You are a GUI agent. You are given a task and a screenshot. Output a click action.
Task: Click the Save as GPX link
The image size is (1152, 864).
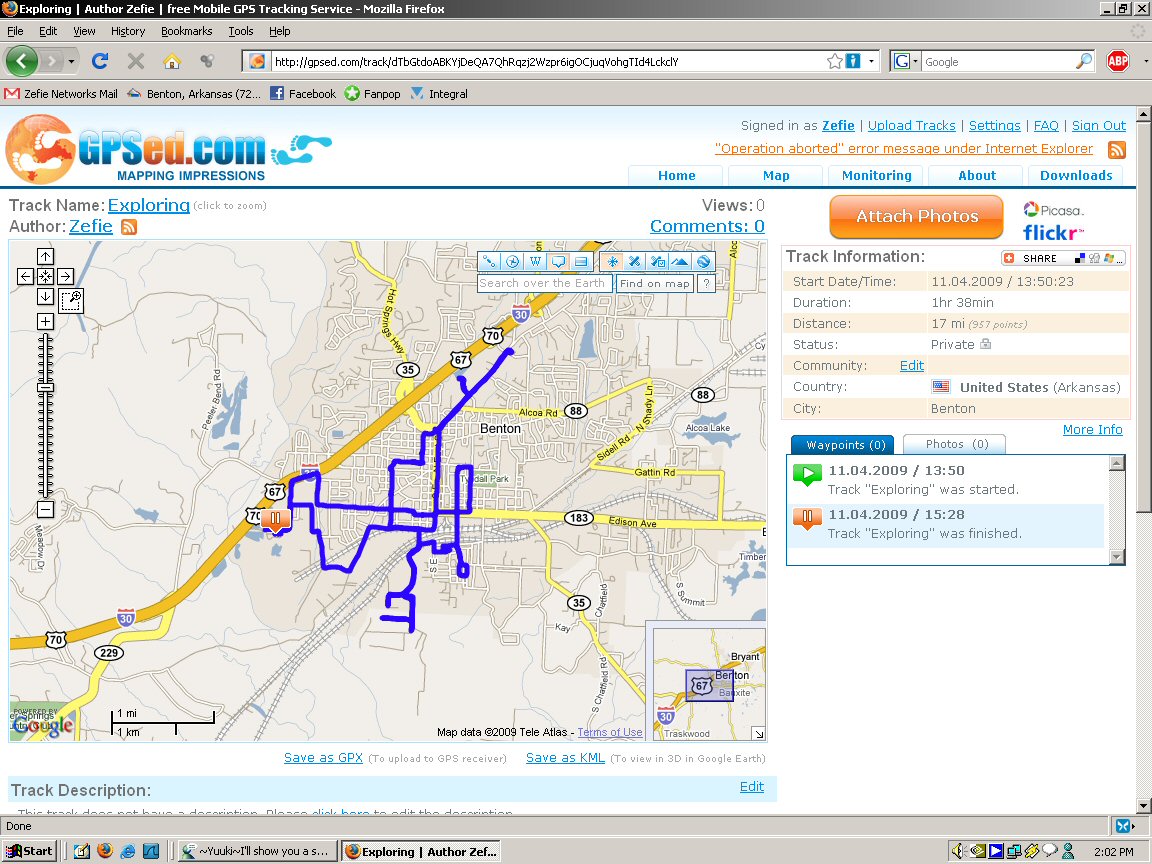pos(323,758)
